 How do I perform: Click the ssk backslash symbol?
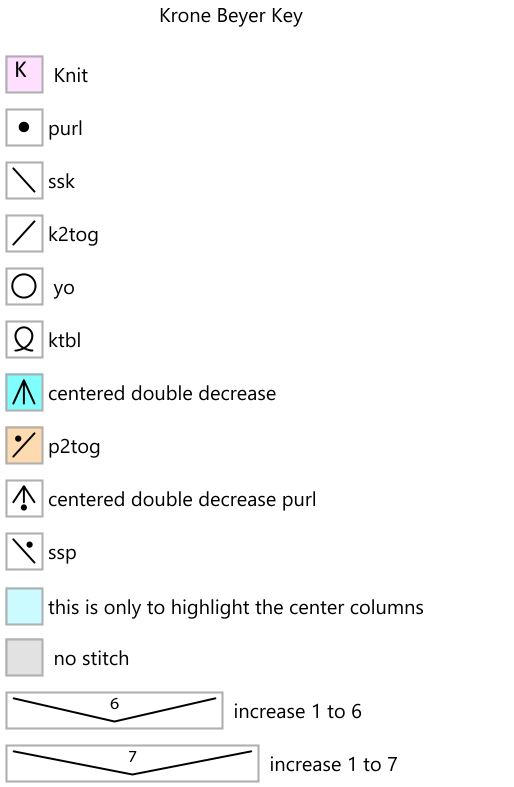click(x=24, y=181)
